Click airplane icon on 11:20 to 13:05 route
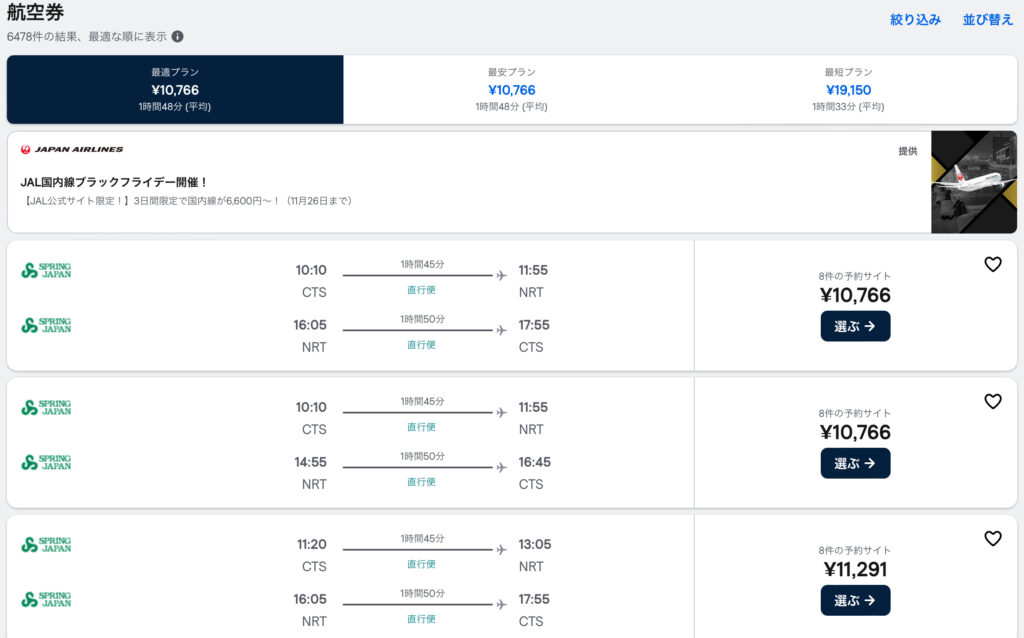This screenshot has height=638, width=1024. pos(501,549)
